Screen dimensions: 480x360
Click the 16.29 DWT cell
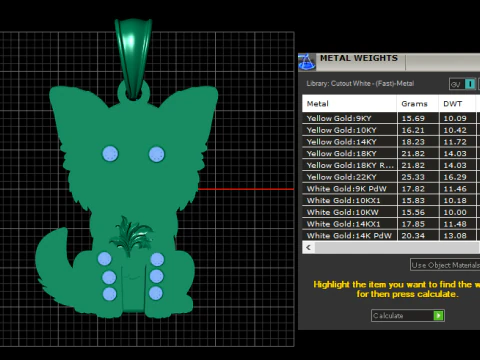click(458, 177)
